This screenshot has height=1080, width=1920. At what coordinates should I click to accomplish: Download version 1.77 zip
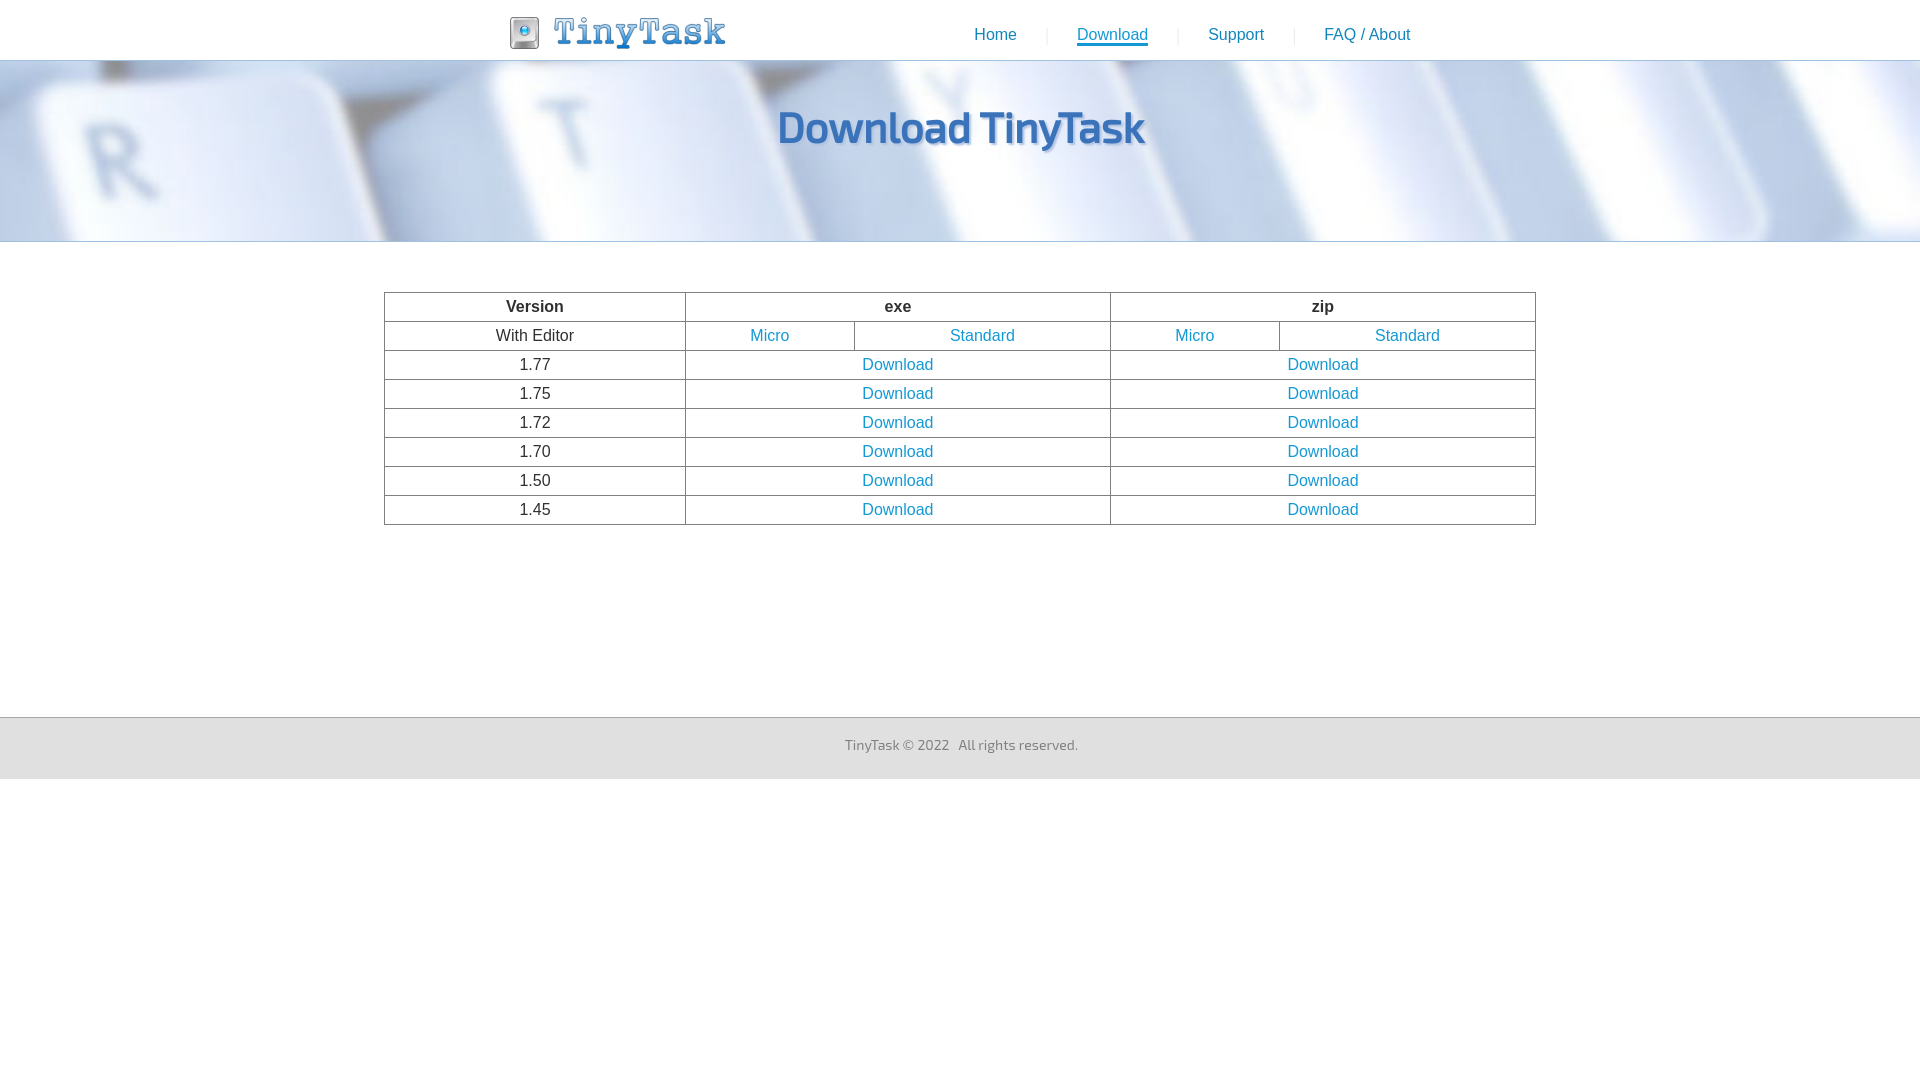[x=1323, y=365]
